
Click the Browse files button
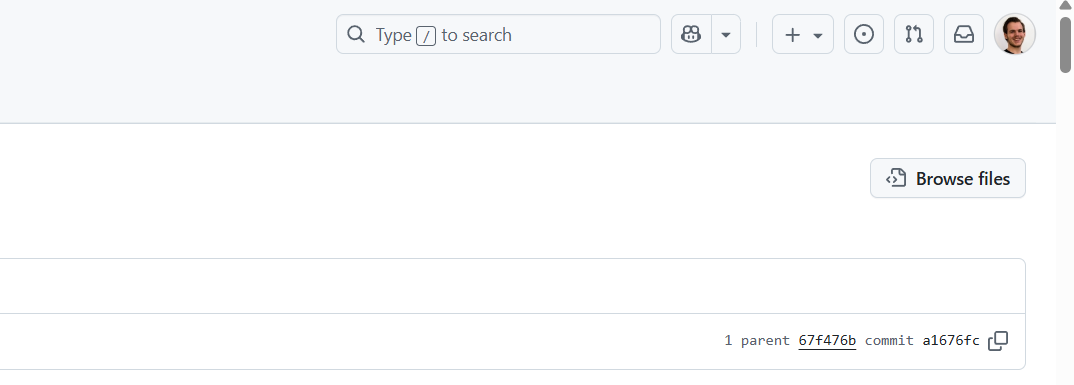947,178
